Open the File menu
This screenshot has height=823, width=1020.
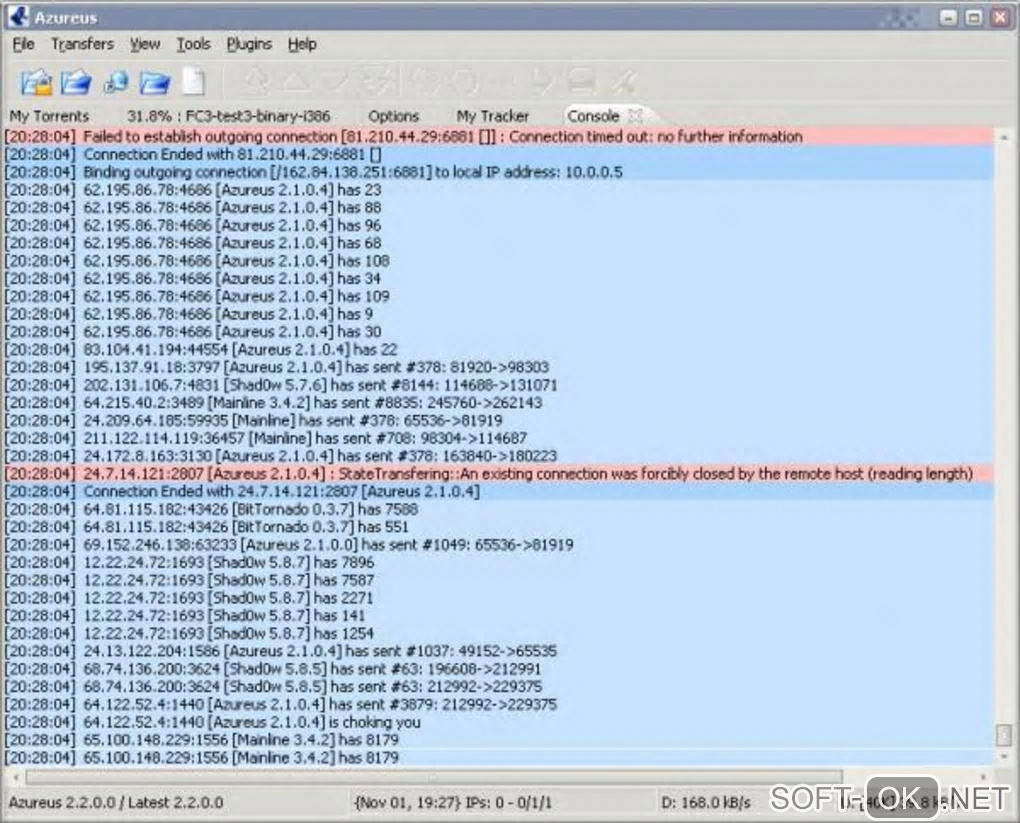(x=23, y=44)
